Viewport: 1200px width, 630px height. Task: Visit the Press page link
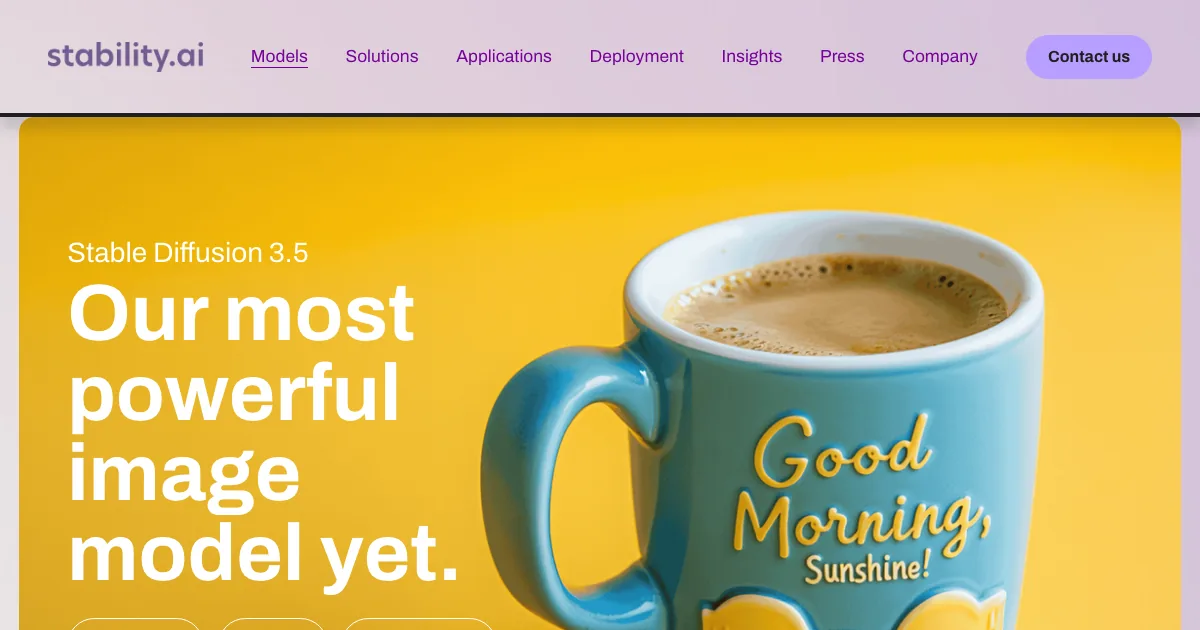[842, 56]
